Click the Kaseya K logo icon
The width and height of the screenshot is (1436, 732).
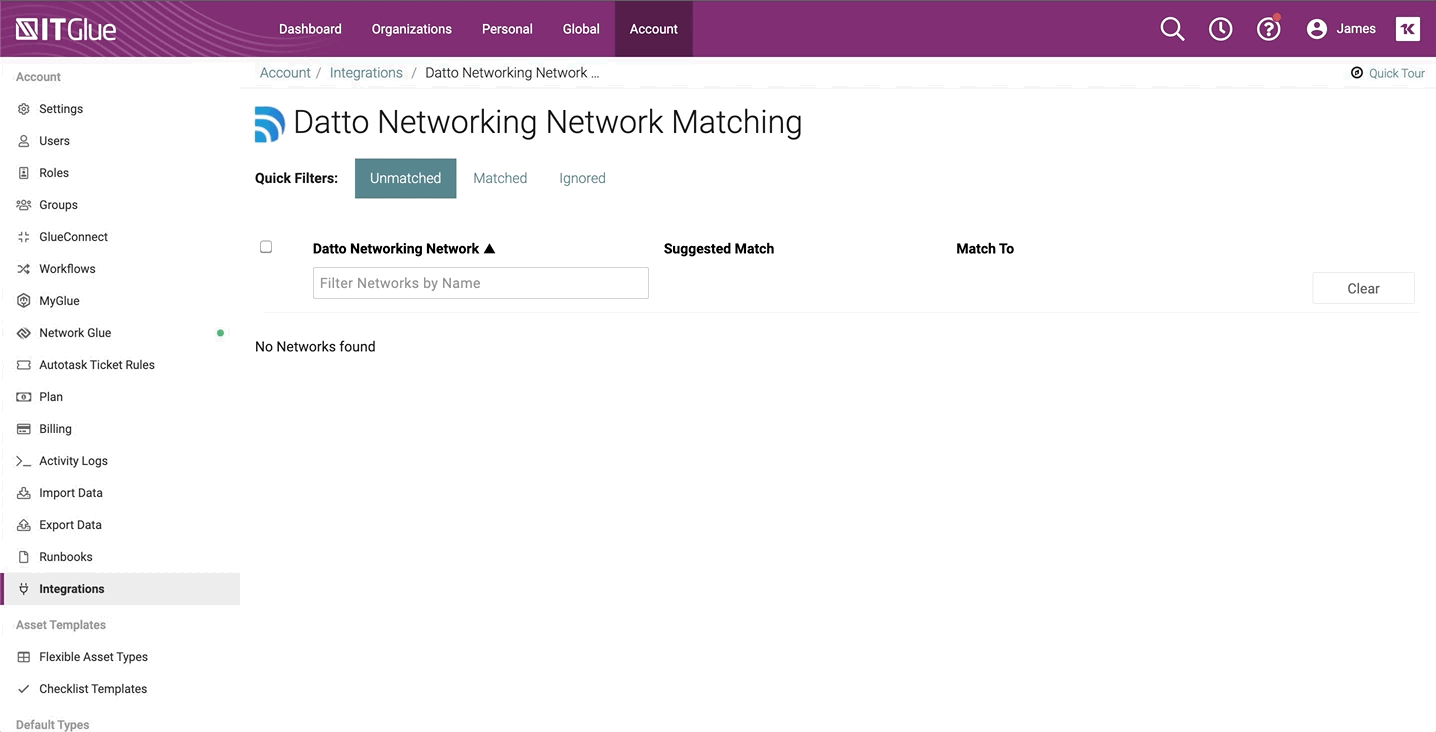[x=1407, y=29]
